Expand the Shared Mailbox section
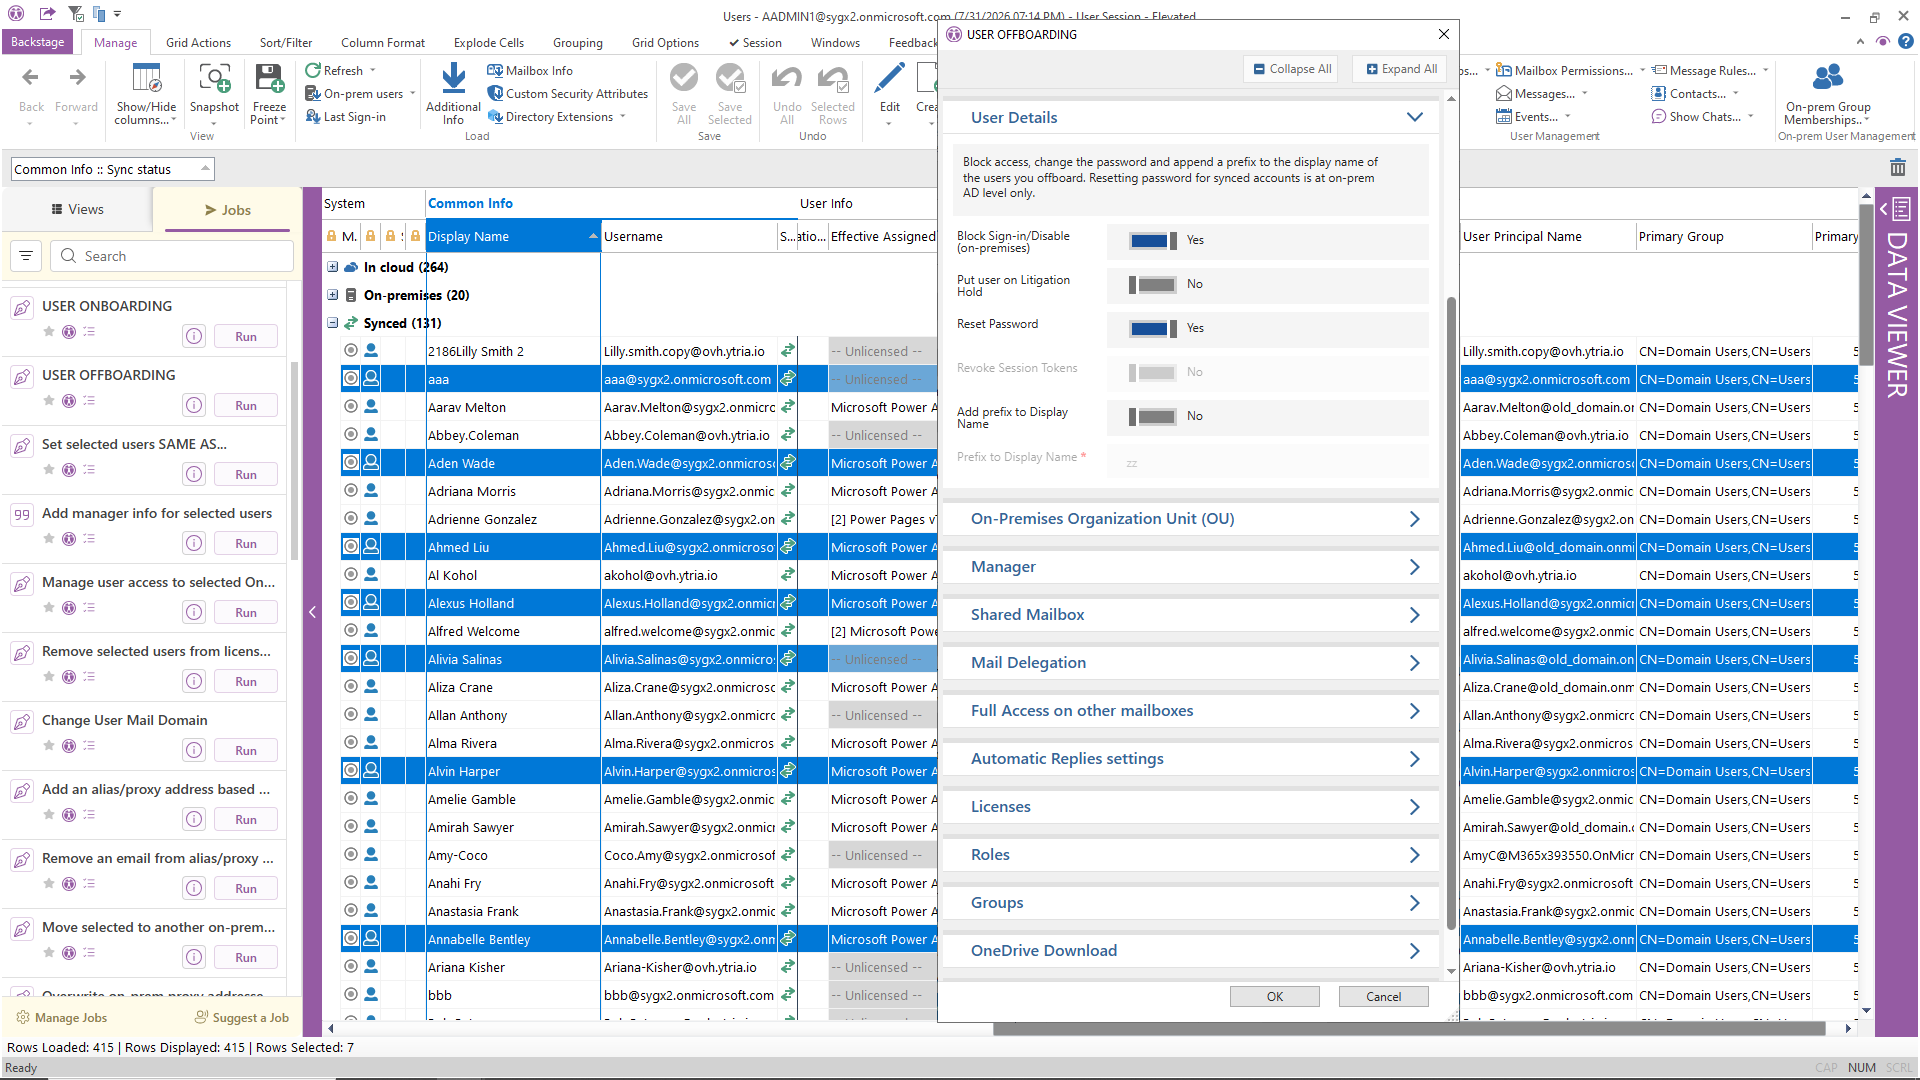 pyautogui.click(x=1414, y=615)
